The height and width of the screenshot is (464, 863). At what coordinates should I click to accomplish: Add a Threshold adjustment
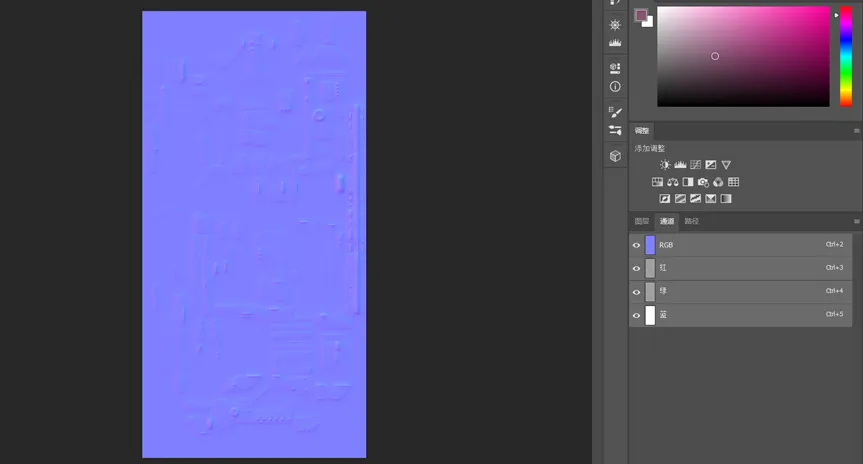pos(696,199)
